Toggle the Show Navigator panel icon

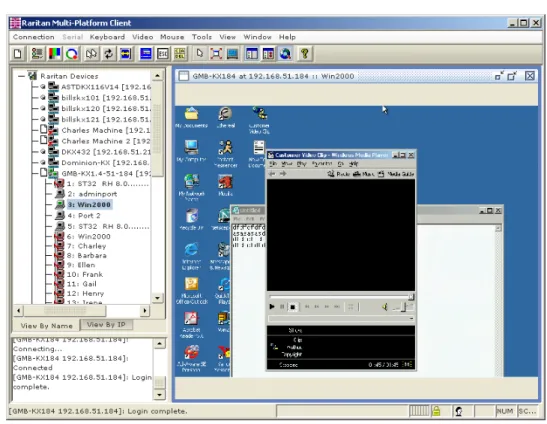coord(252,54)
